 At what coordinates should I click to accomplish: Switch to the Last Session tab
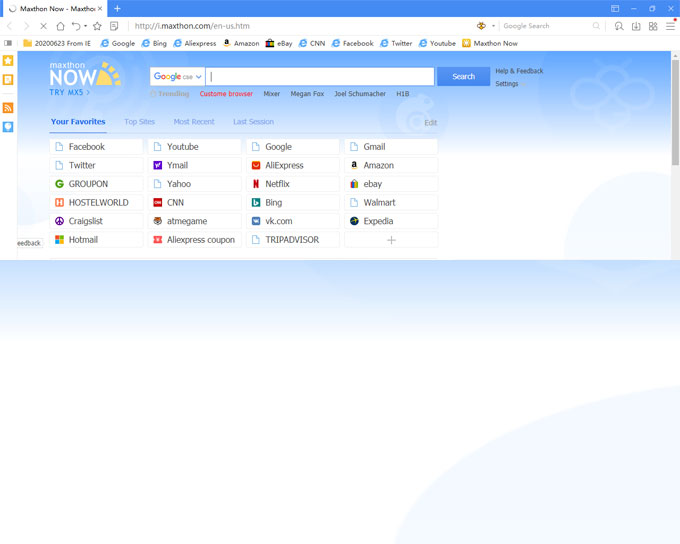click(253, 121)
